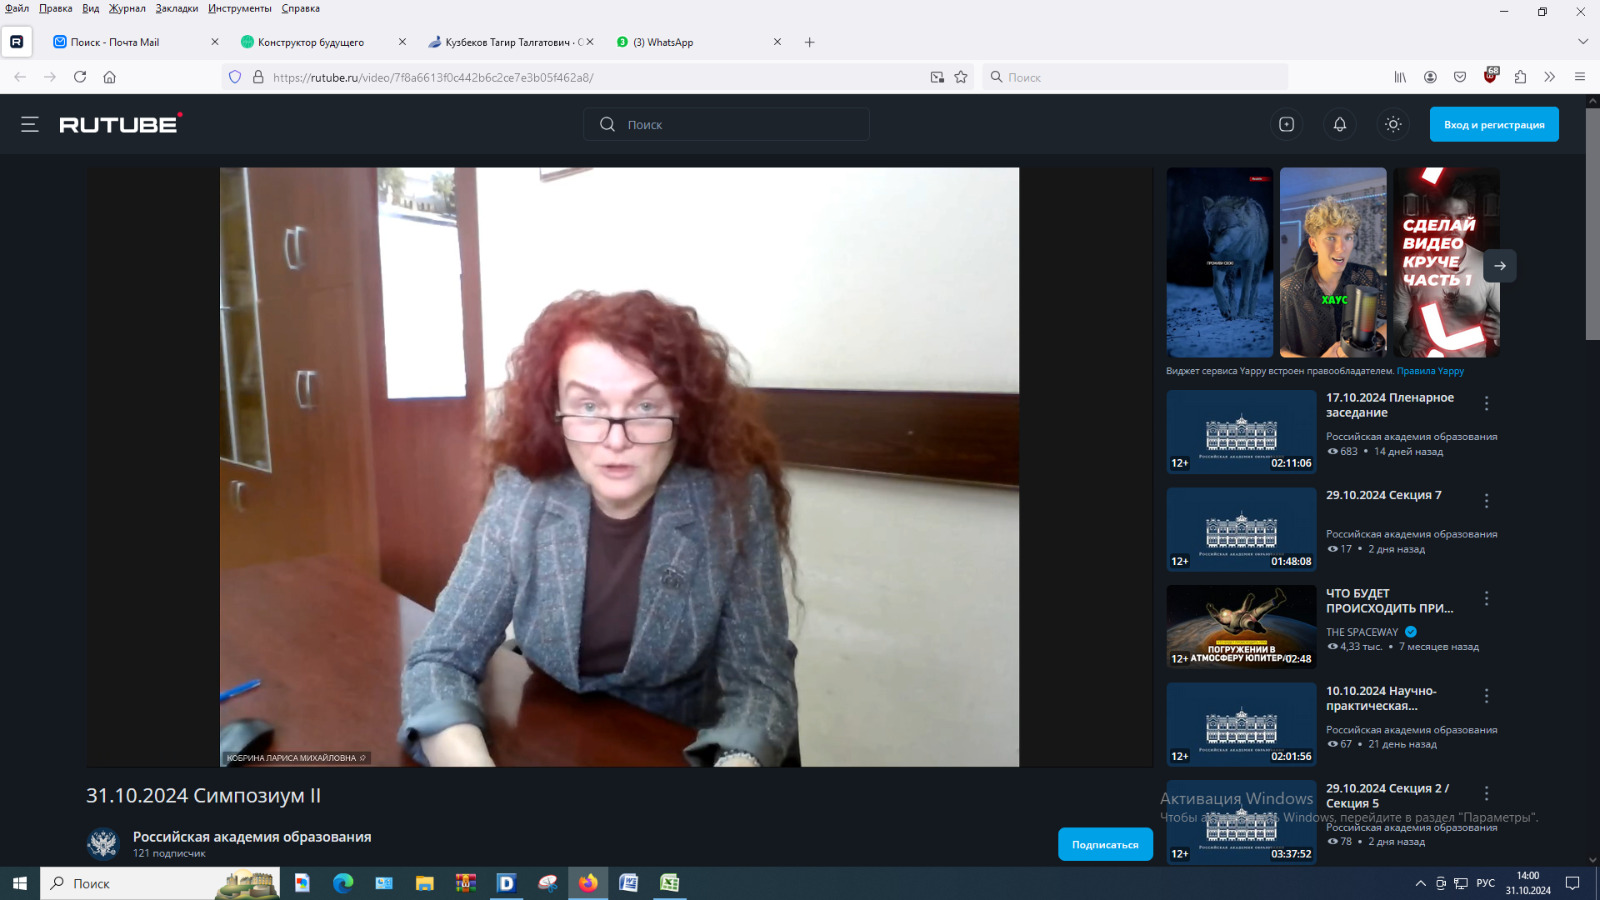Click the Вход и регистрация button

pos(1494,124)
